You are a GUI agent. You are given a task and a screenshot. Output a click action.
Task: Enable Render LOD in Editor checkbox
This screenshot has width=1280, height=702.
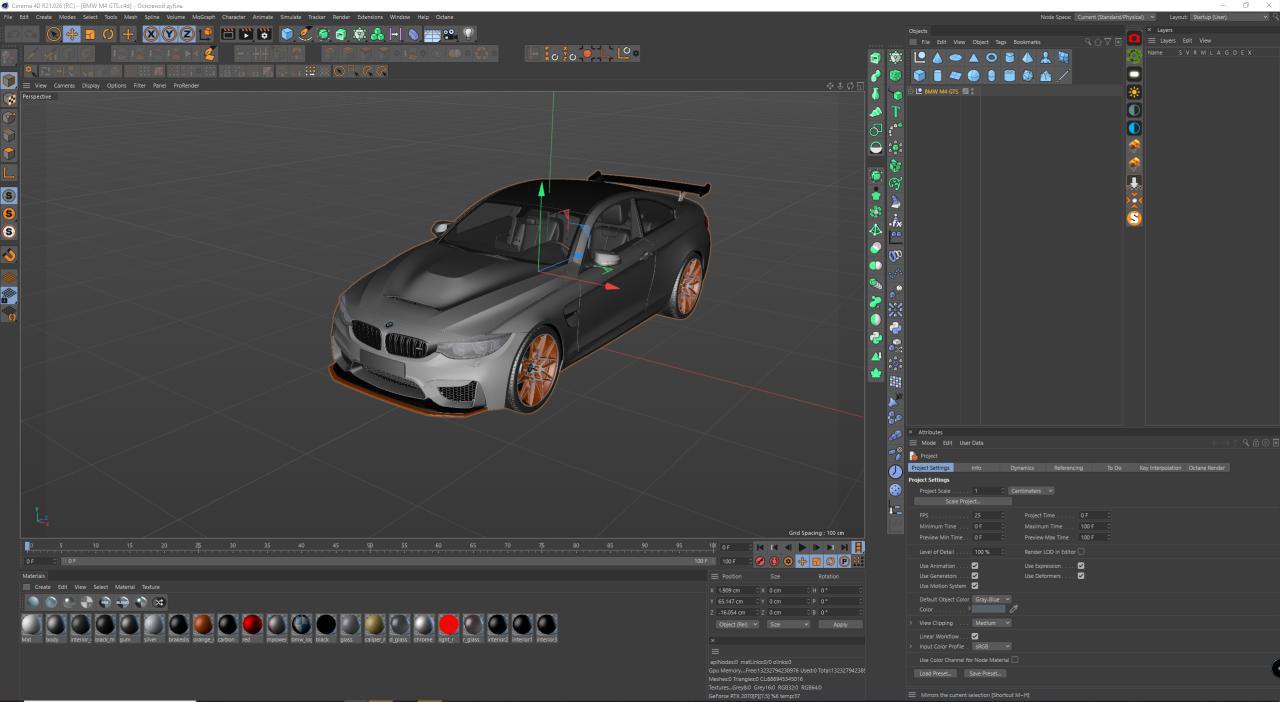(1081, 551)
